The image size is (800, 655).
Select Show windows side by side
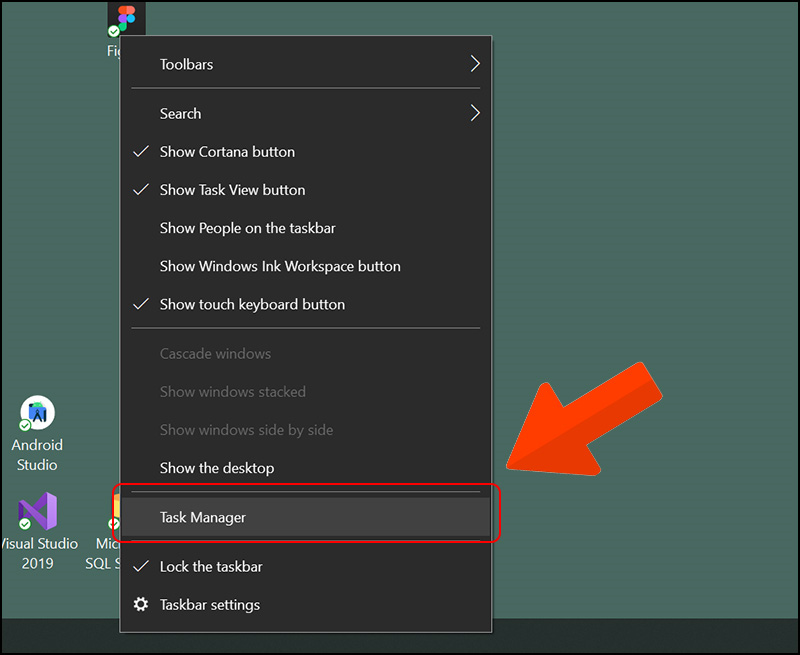246,430
